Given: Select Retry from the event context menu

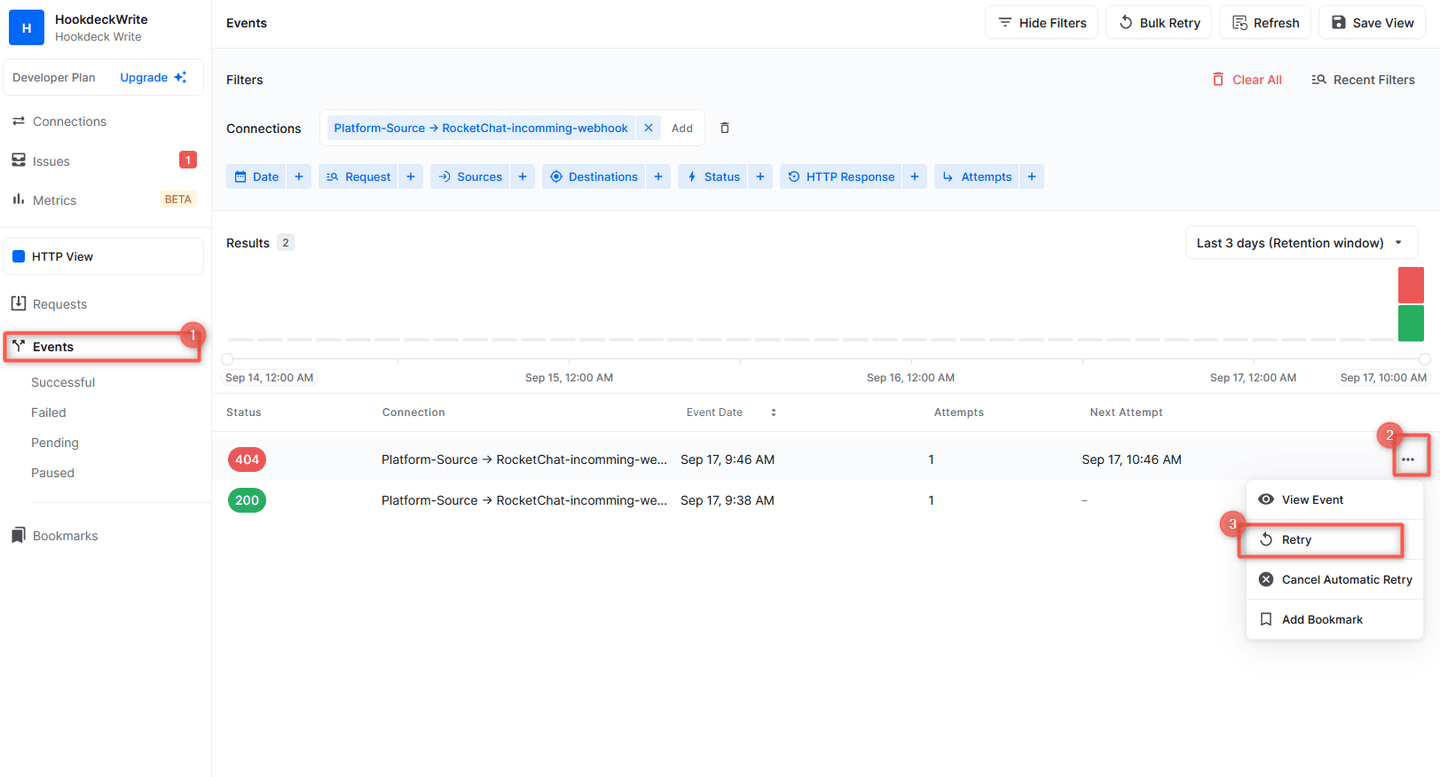Looking at the screenshot, I should pos(1297,539).
